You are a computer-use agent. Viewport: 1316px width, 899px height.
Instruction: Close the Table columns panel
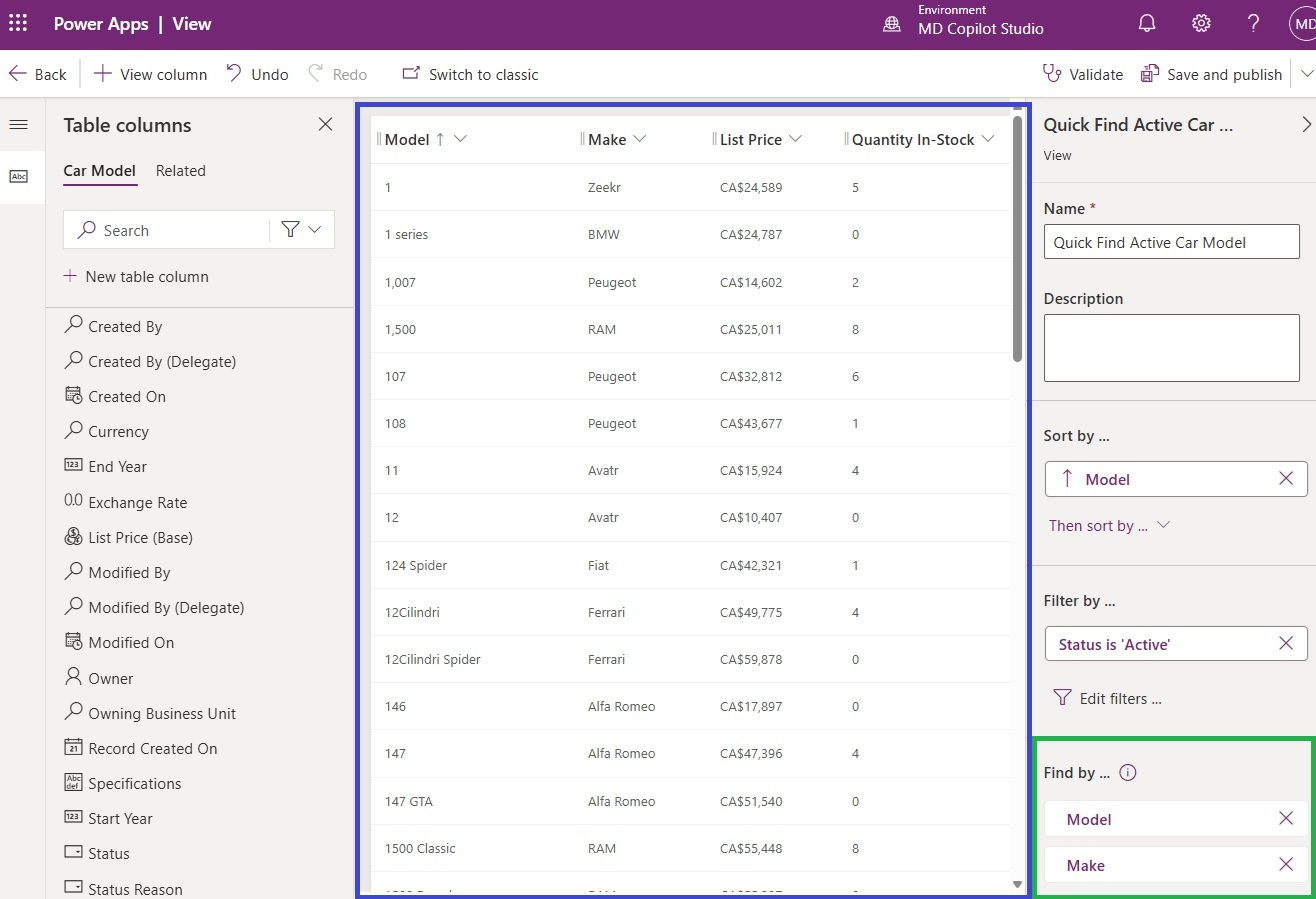(325, 124)
